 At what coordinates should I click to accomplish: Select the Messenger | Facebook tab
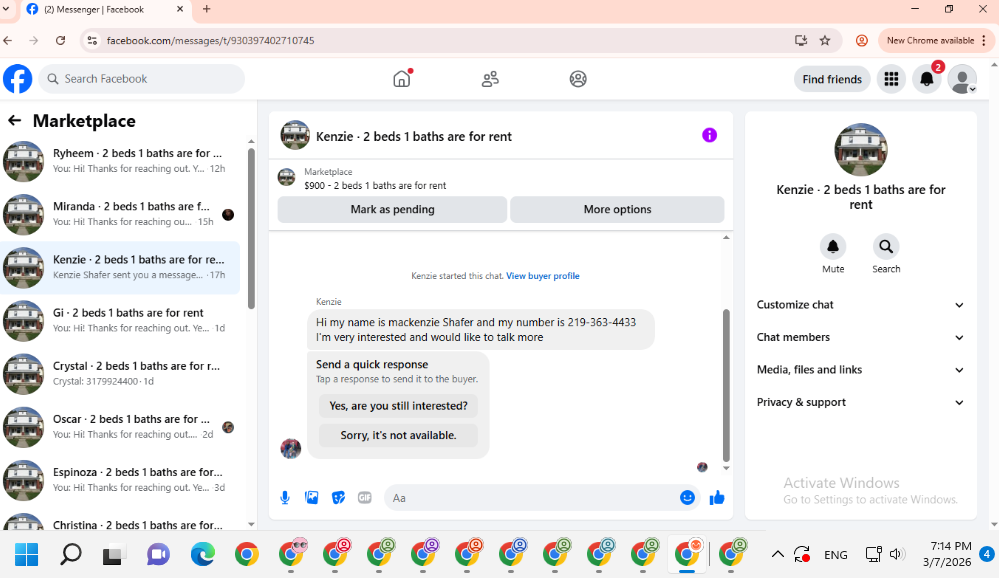point(105,10)
